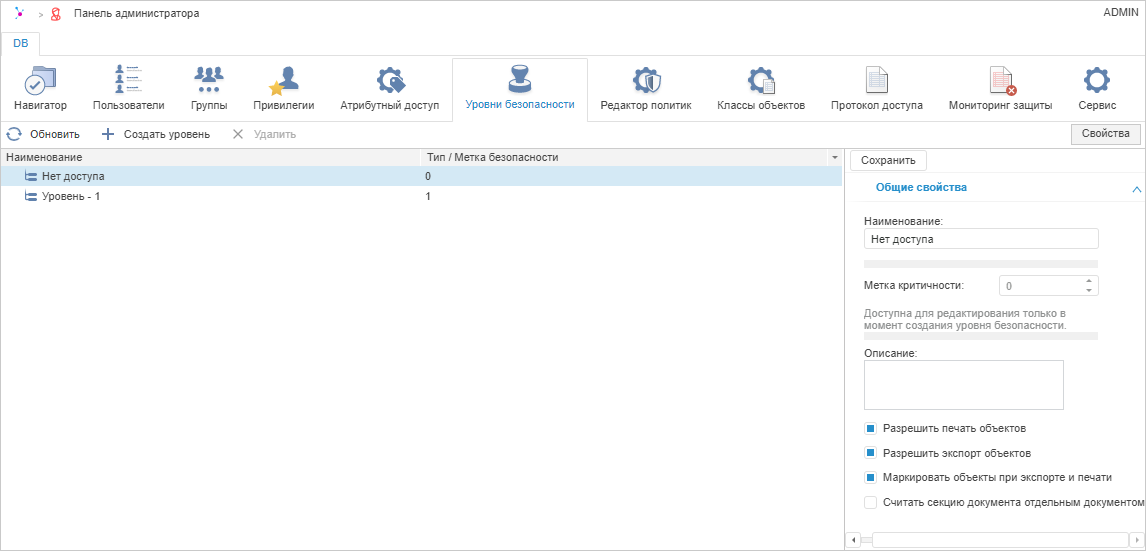This screenshot has height=551, width=1146.
Task: Open the Мониторинг защиты icon
Action: point(1001,80)
